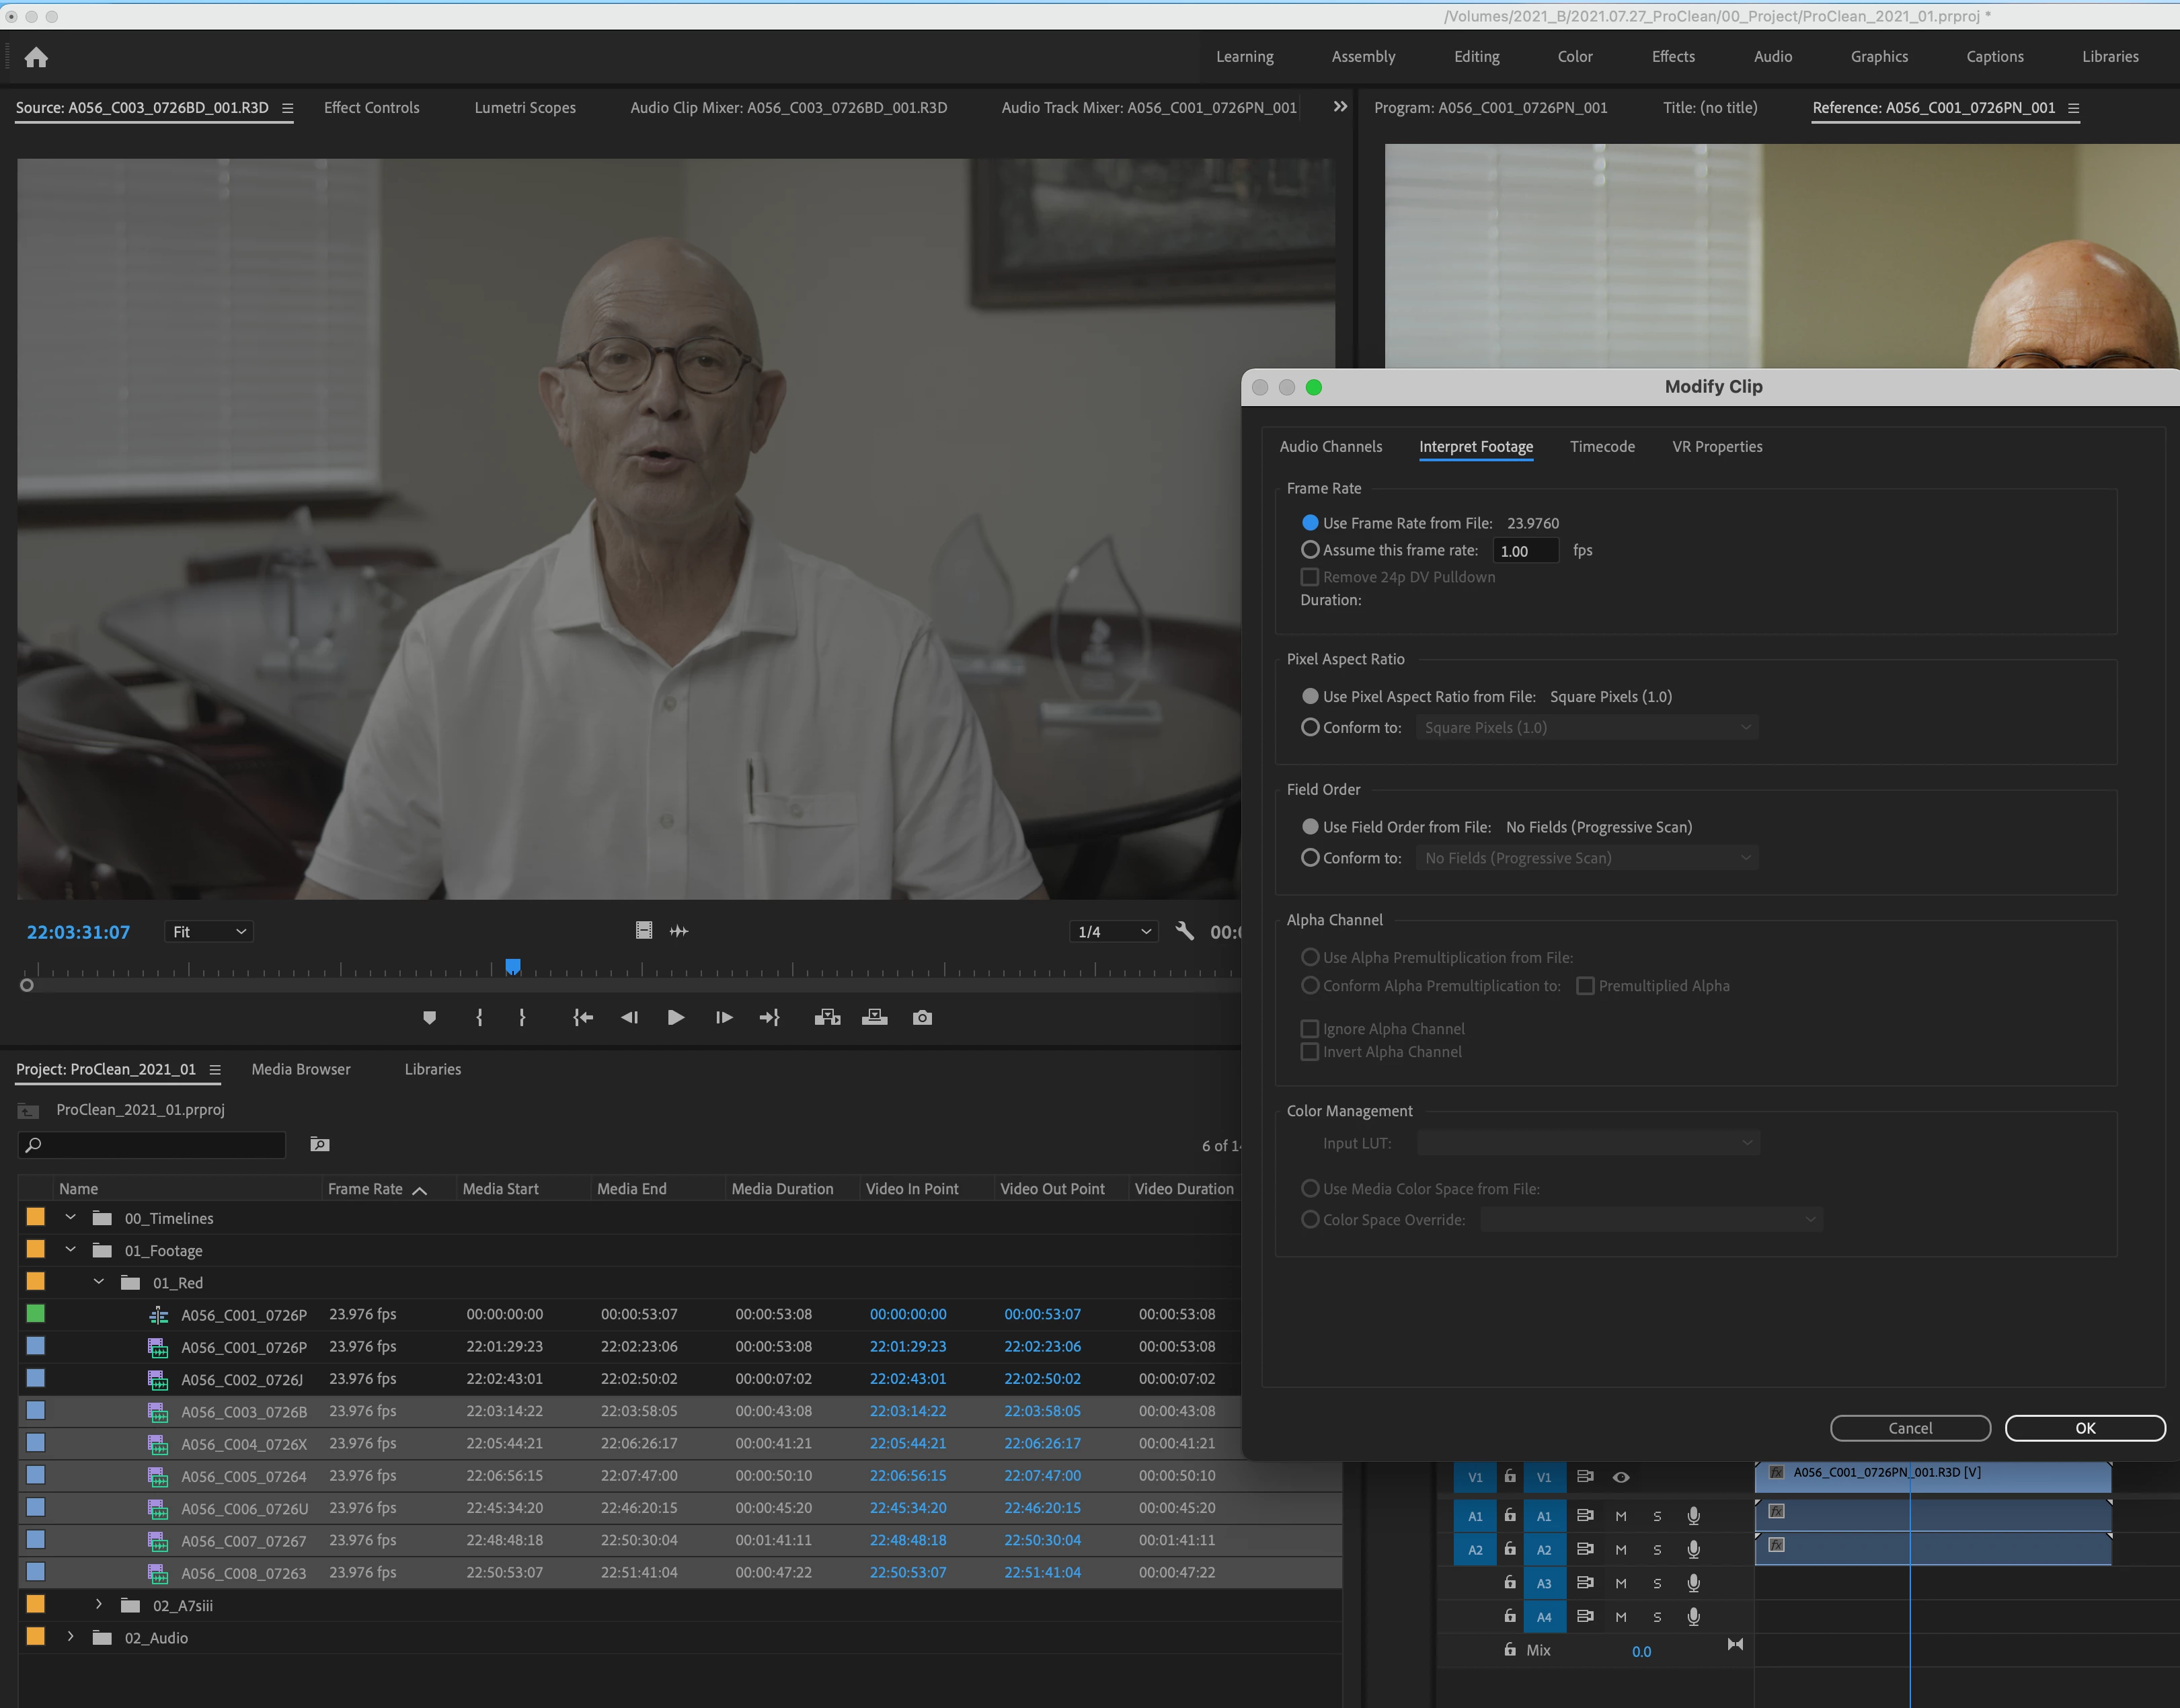The height and width of the screenshot is (1708, 2180).
Task: Toggle V1 track output eye
Action: coord(1621,1477)
